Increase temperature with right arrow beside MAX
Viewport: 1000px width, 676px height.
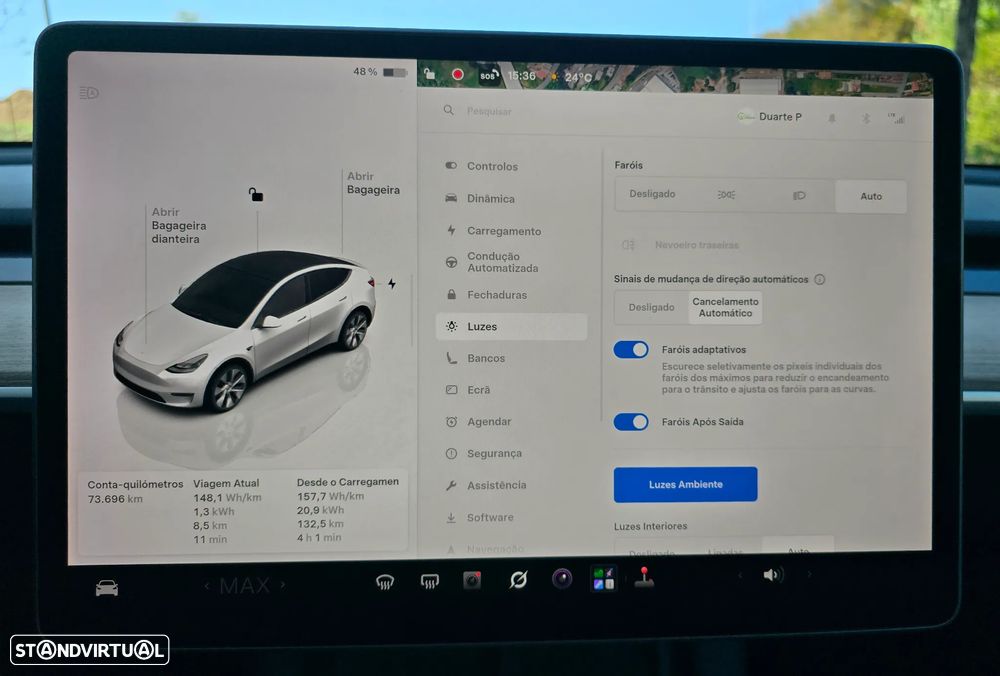pyautogui.click(x=283, y=584)
